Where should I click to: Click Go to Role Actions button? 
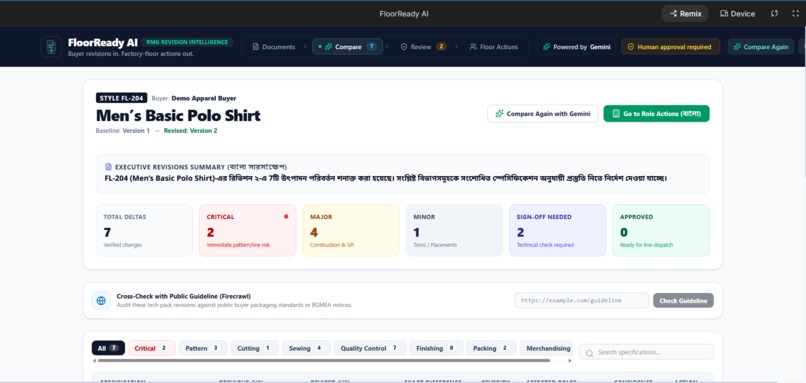pos(656,114)
